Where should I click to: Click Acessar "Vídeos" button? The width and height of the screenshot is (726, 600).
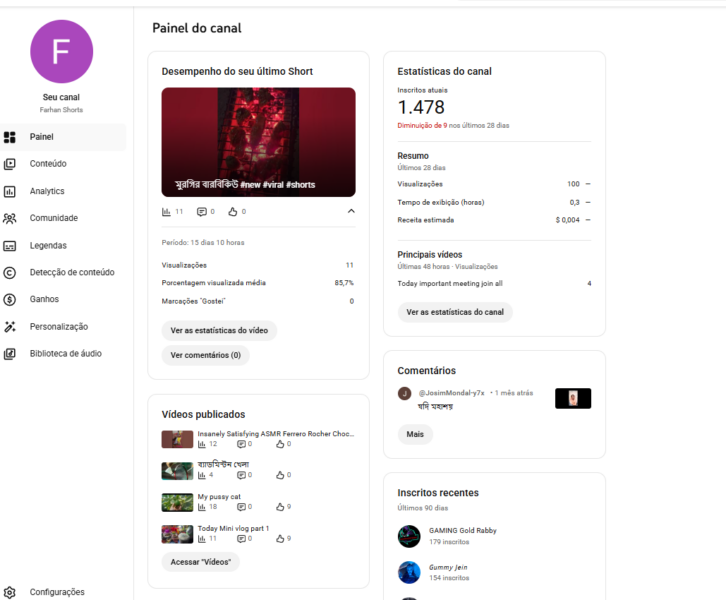pos(200,562)
